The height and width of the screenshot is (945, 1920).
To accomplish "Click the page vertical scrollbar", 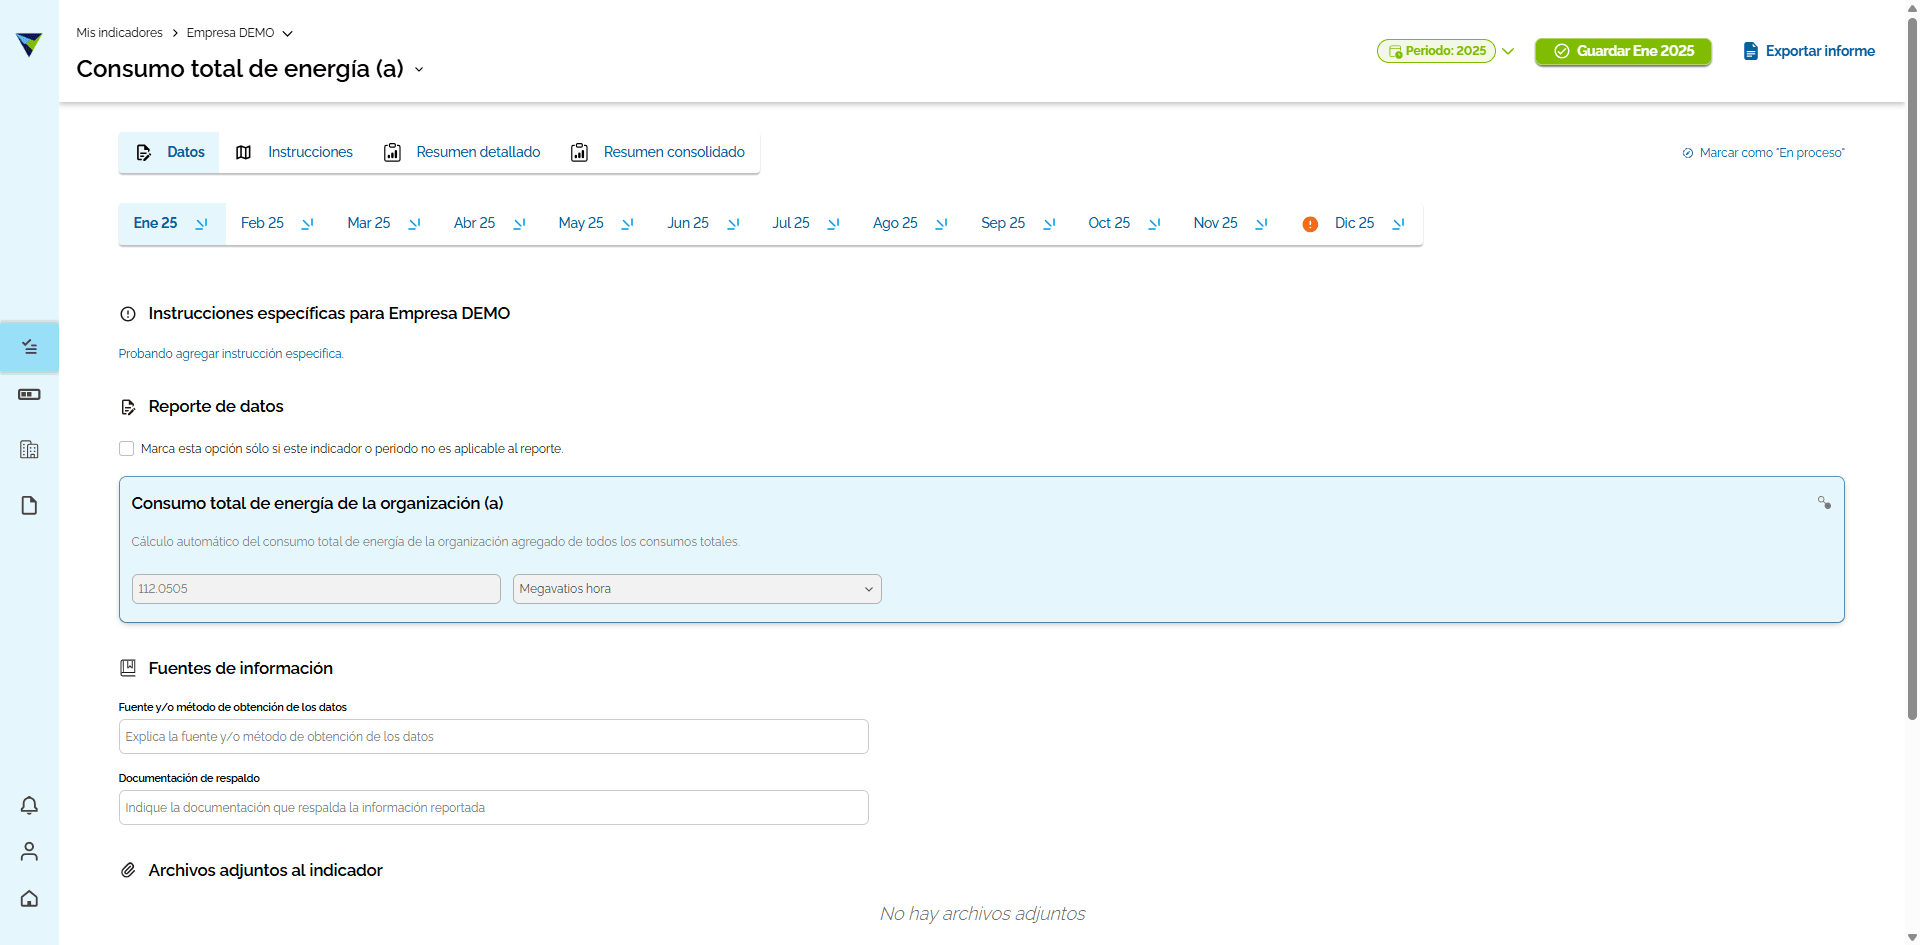I will coord(1912,370).
